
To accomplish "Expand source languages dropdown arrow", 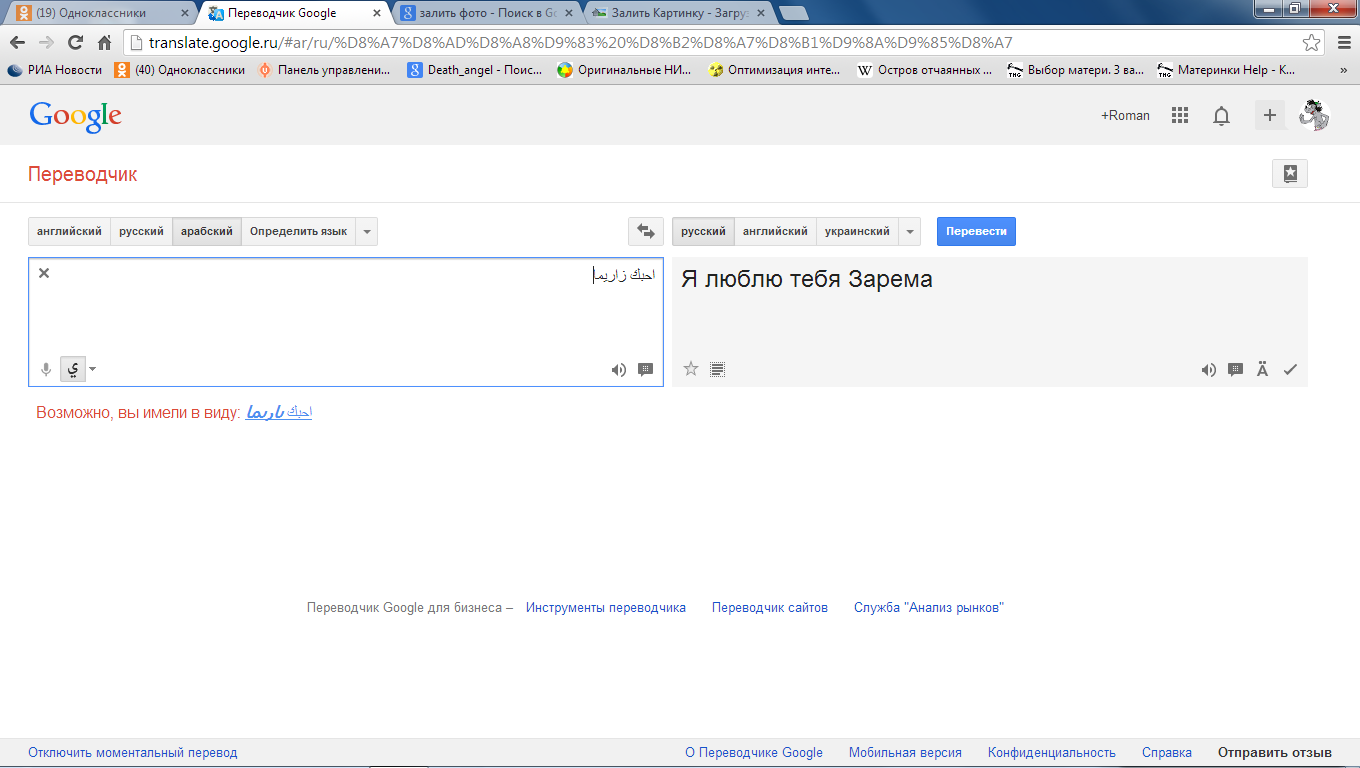I will pyautogui.click(x=367, y=231).
